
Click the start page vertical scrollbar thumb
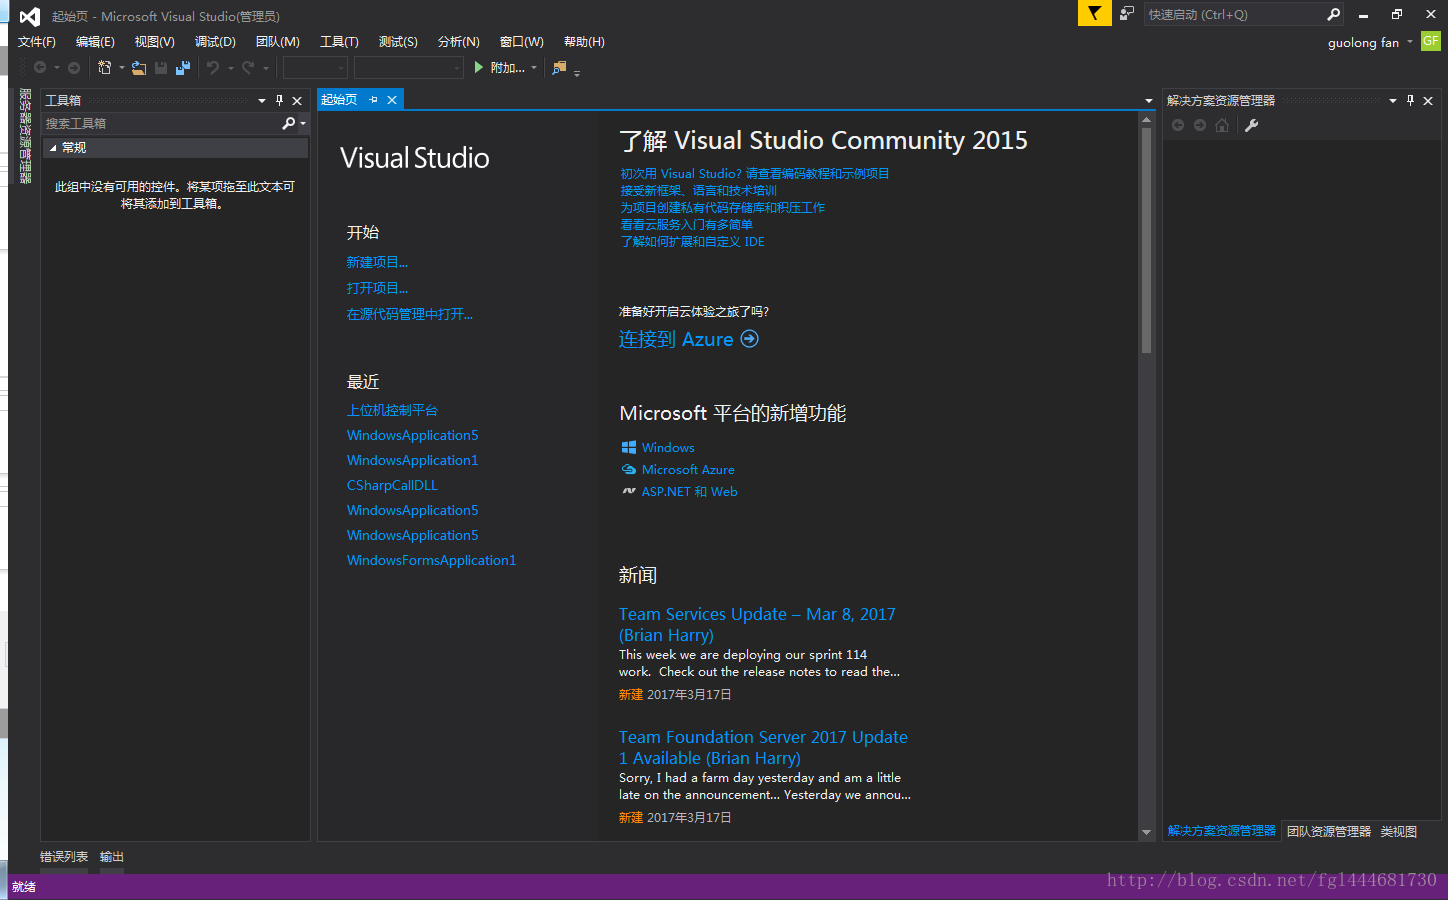tap(1146, 240)
